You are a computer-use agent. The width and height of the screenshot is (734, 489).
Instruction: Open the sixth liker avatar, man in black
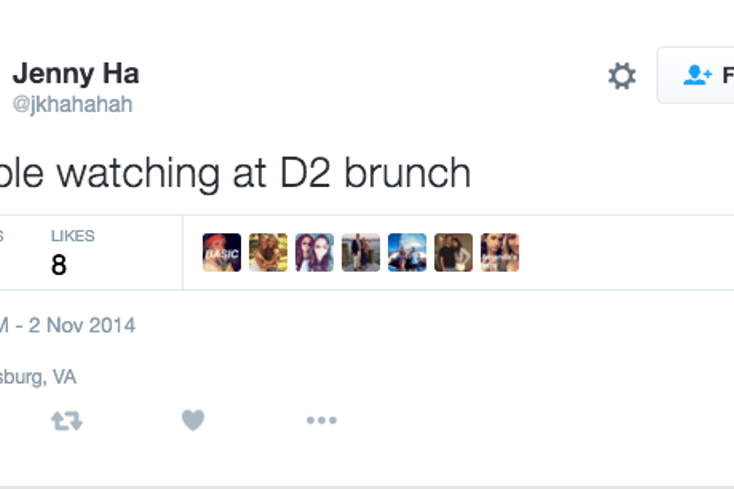(454, 253)
